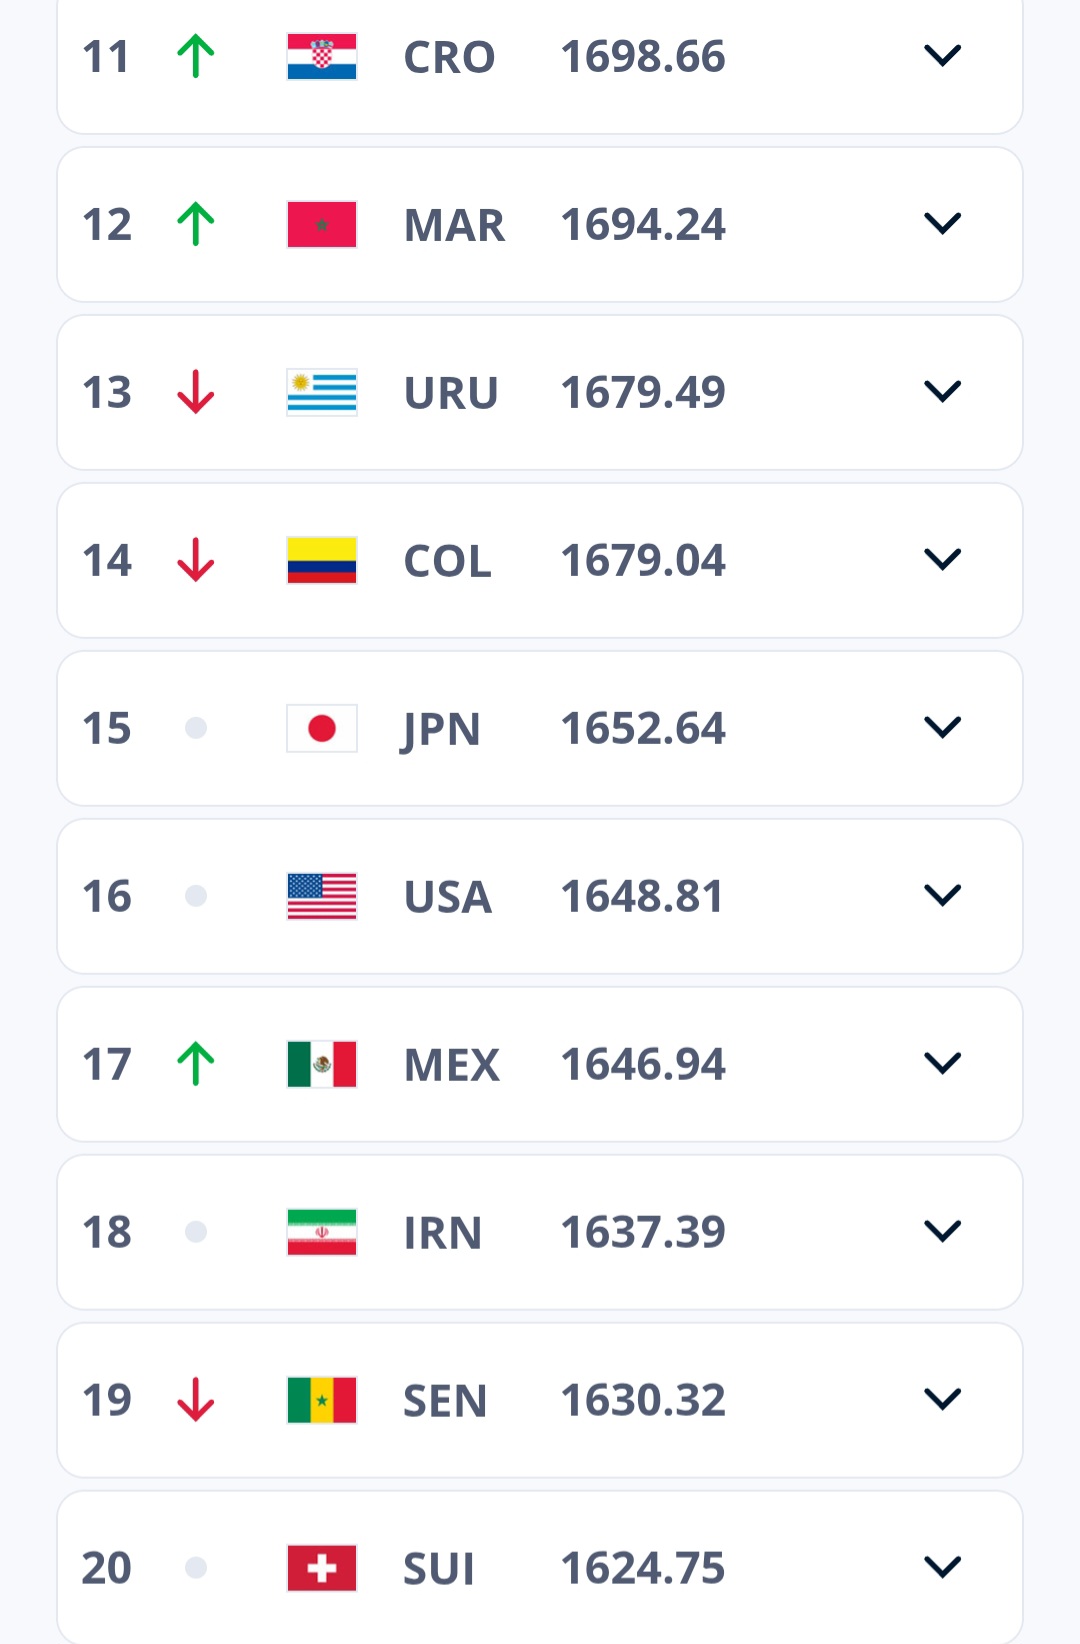Expand the CRO row details chevron
The image size is (1080, 1644).
tap(942, 55)
